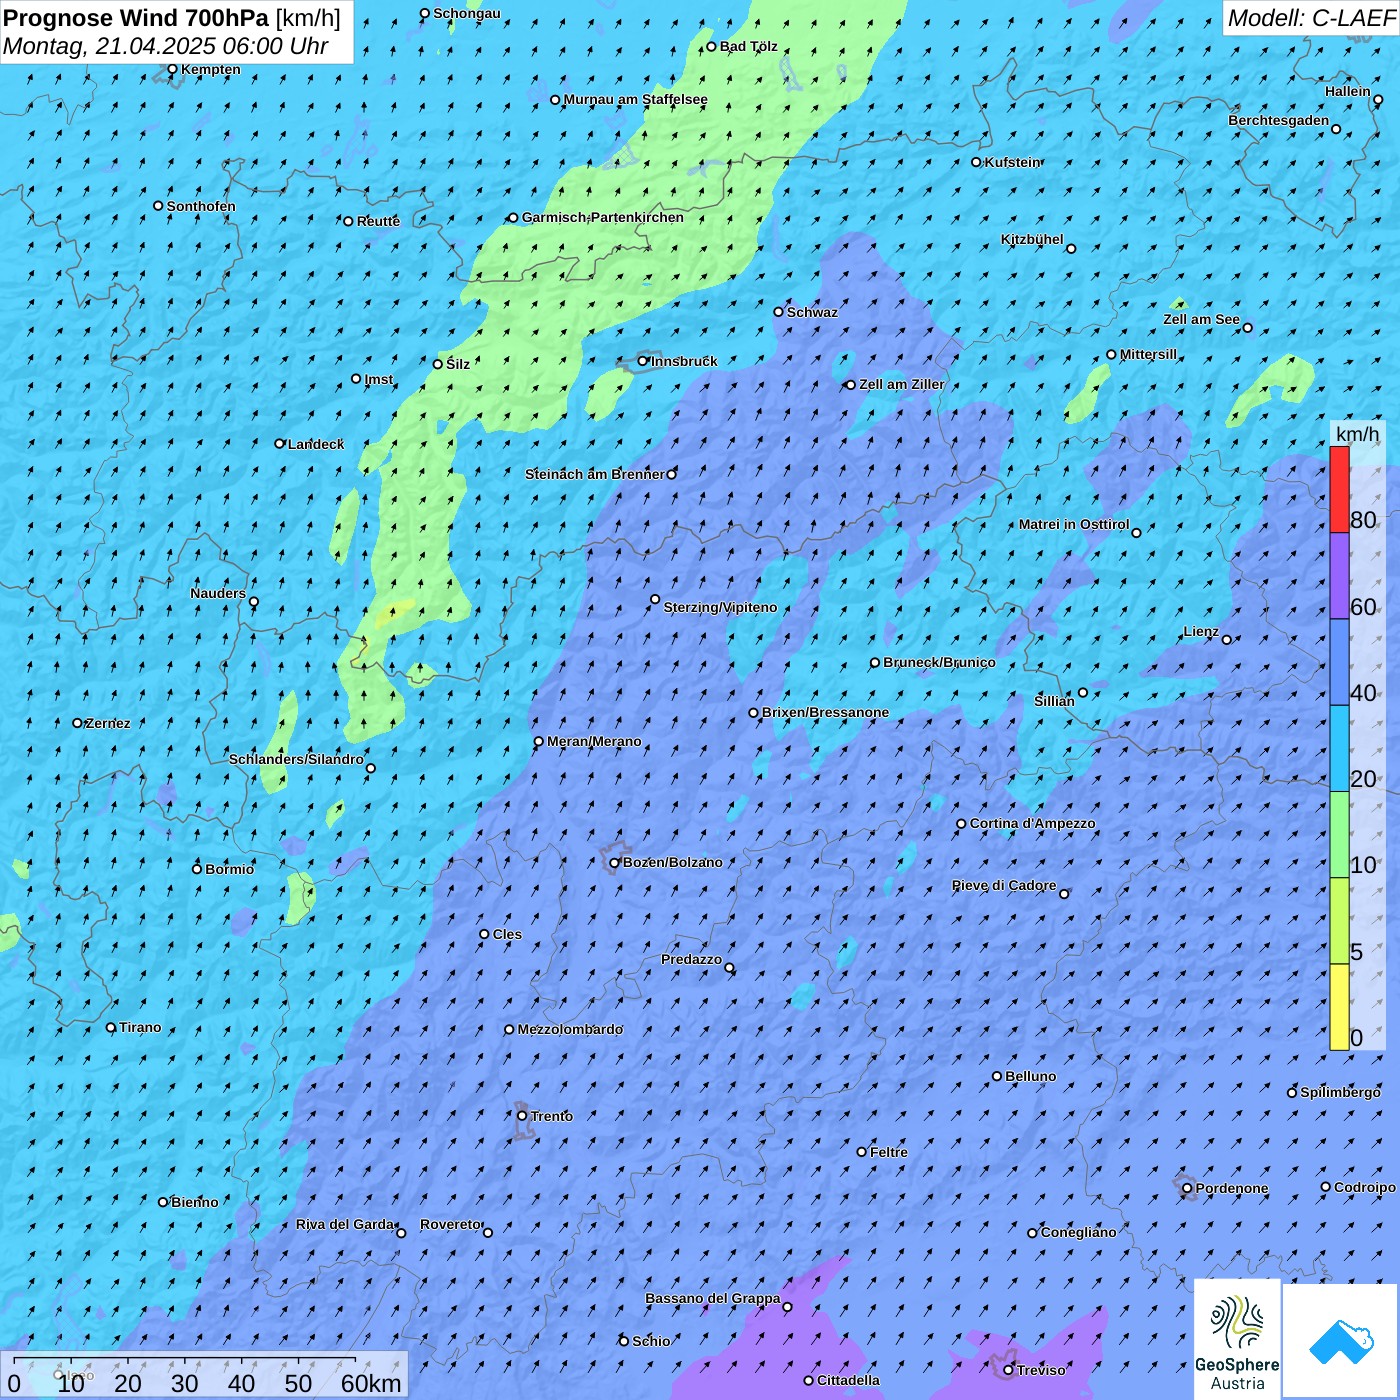
Task: Select the green 10–20 km/h legend color
Action: point(1339,834)
